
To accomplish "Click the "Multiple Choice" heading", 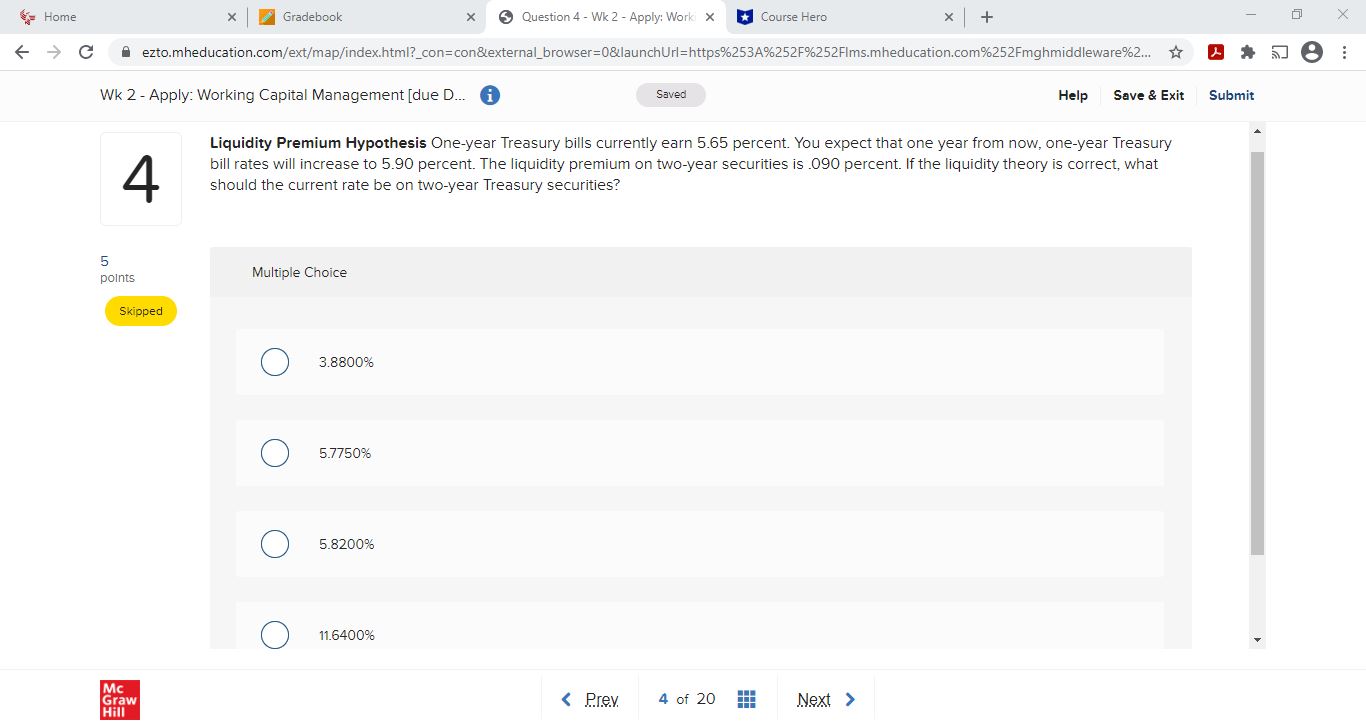I will point(299,272).
